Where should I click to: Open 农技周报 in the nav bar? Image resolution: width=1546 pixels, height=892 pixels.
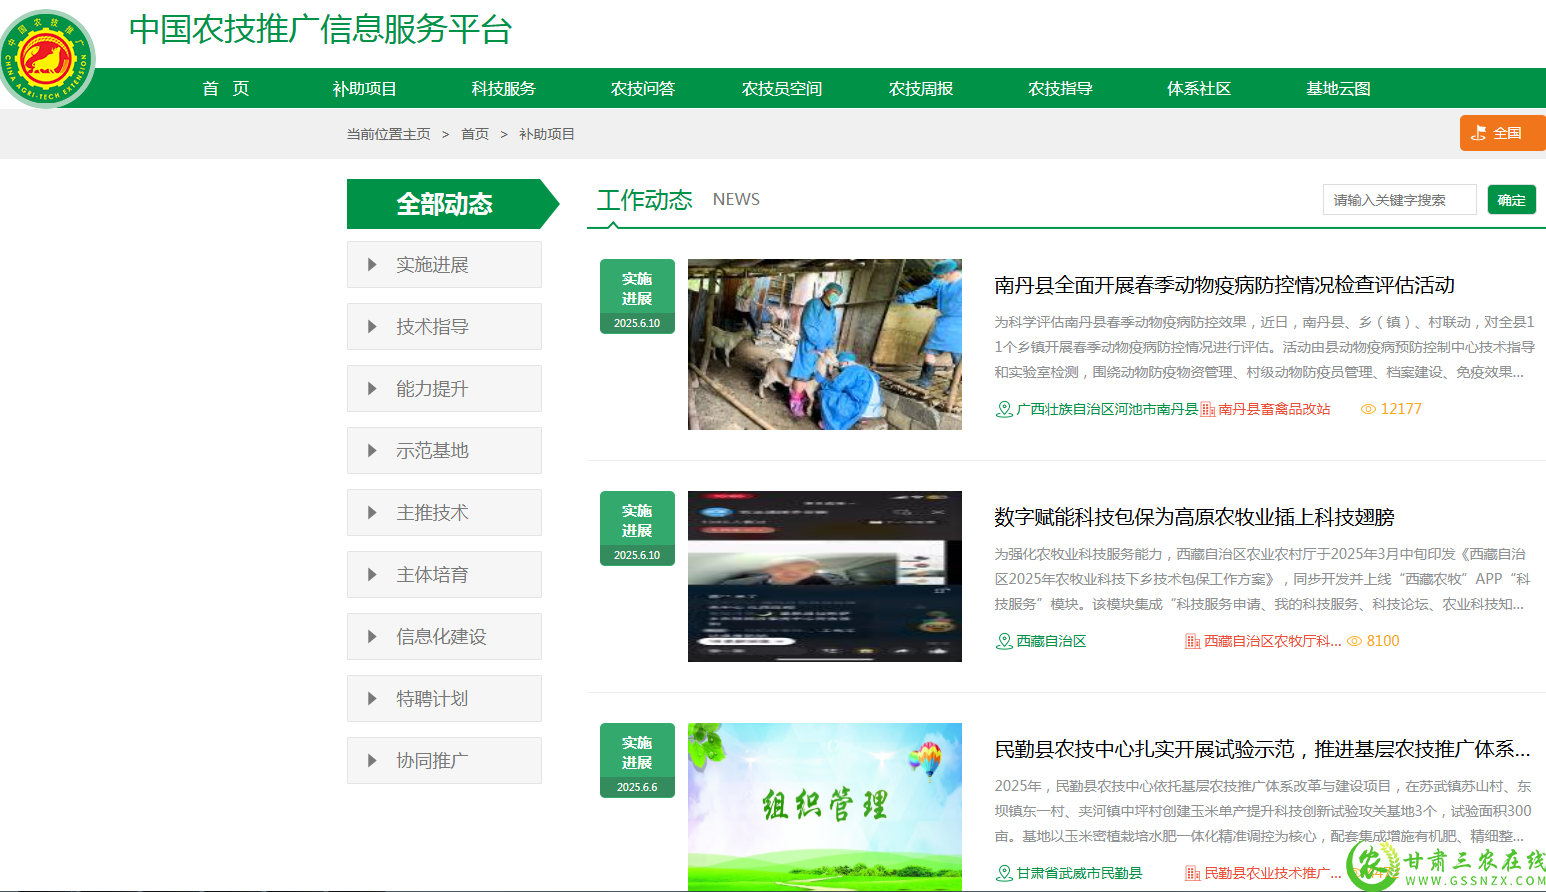pyautogui.click(x=921, y=89)
